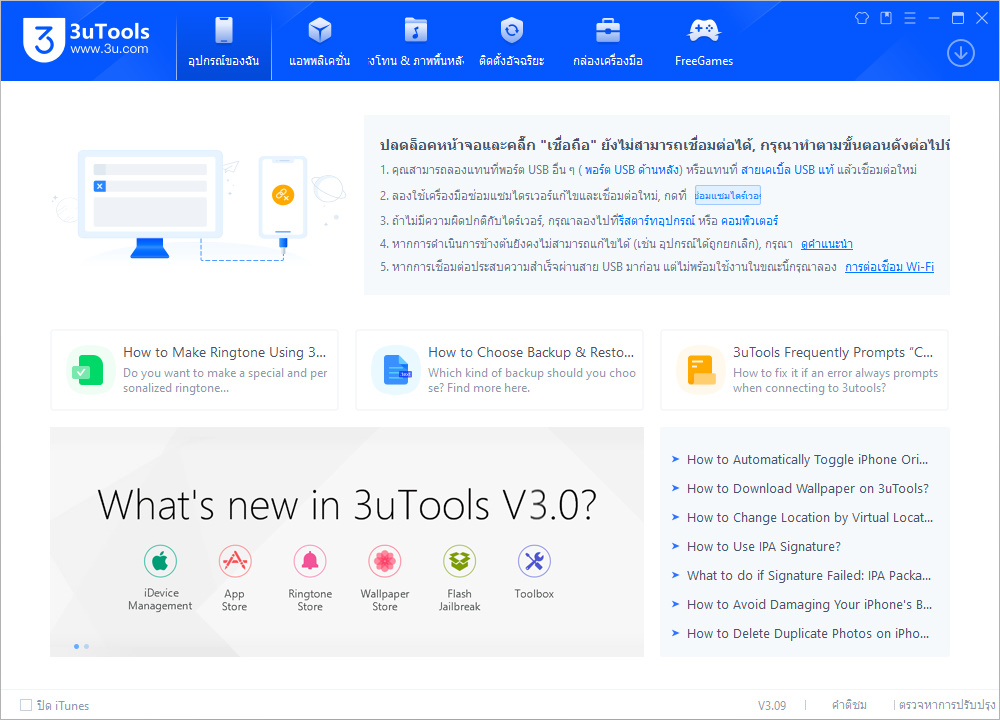This screenshot has height=720, width=1000.
Task: Click the green ringtone article icon
Action: 89,371
